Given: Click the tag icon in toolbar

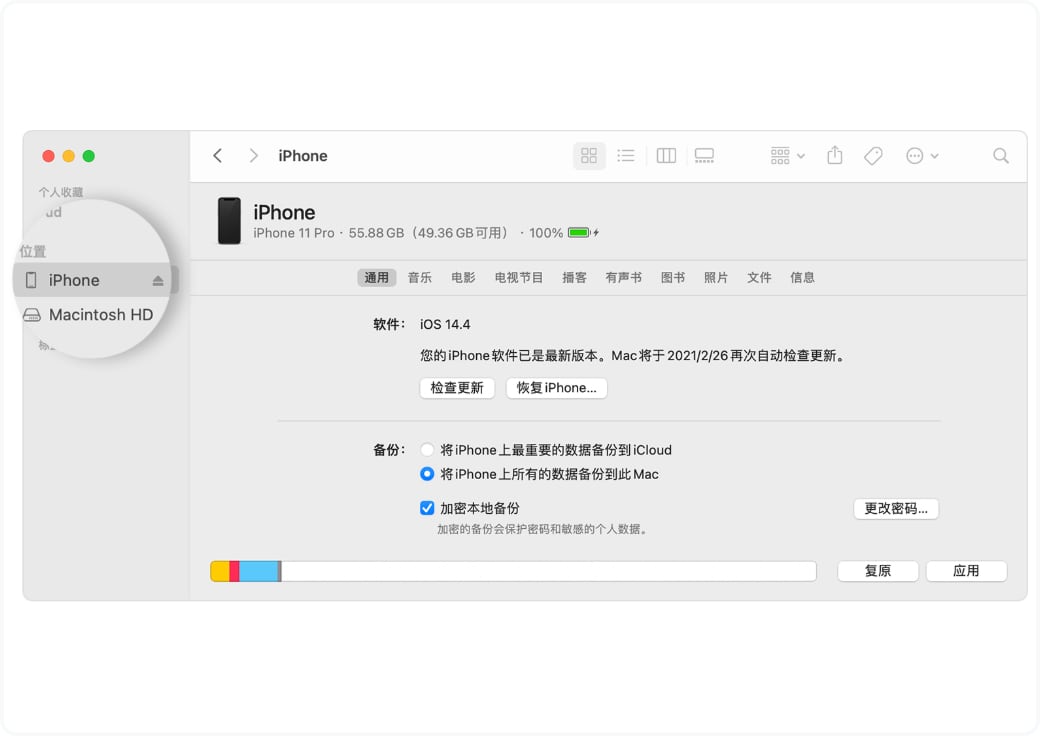Looking at the screenshot, I should pos(873,156).
